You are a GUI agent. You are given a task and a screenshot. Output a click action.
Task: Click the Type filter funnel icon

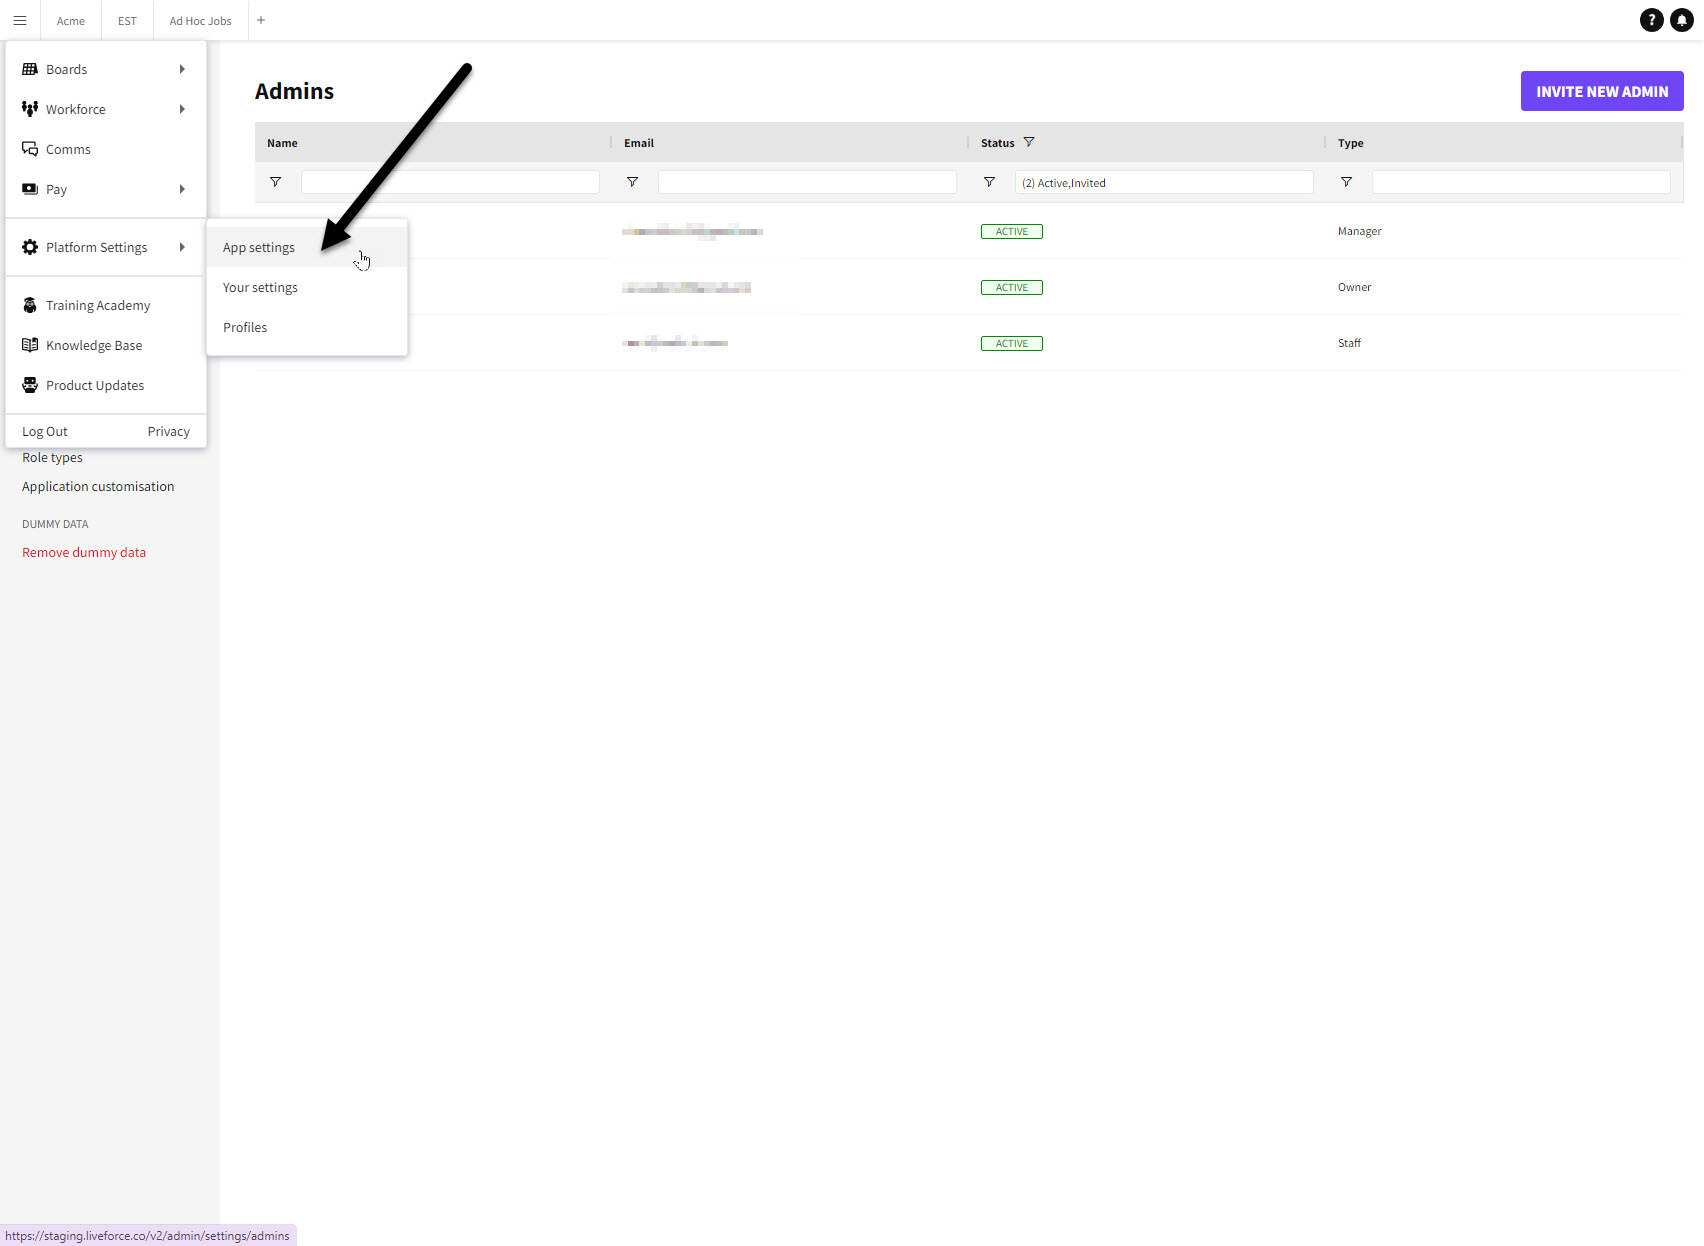(x=1346, y=182)
